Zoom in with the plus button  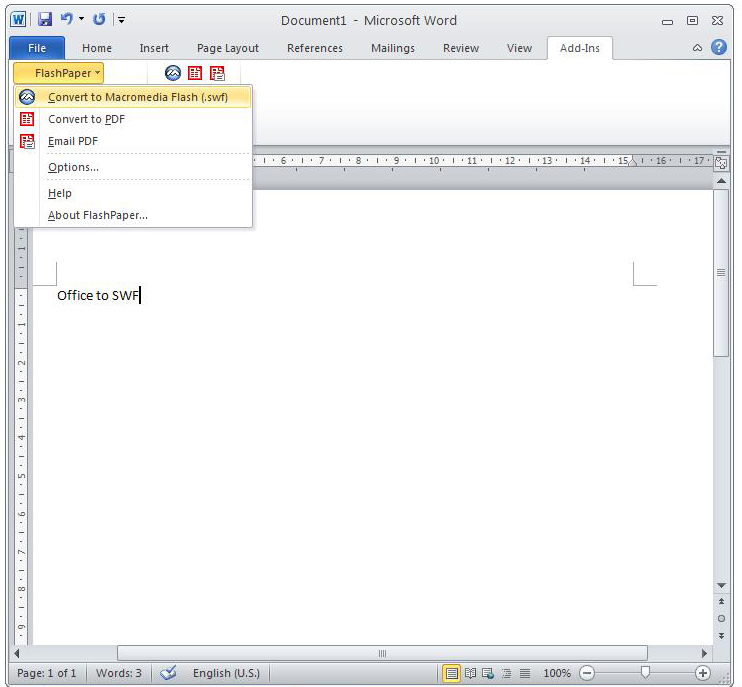click(703, 673)
